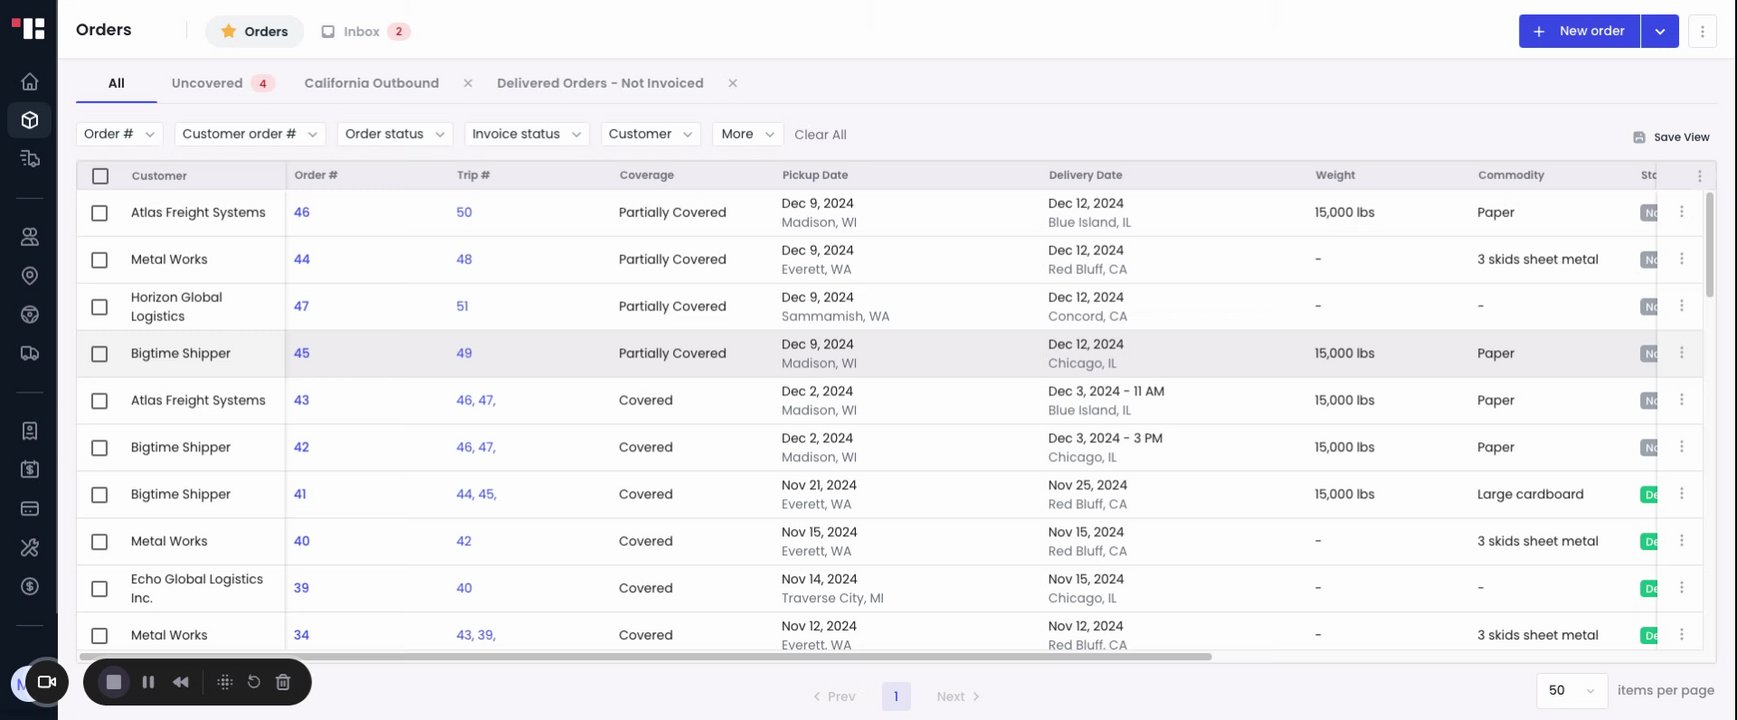
Task: Open row actions for order 46
Action: pyautogui.click(x=1681, y=212)
